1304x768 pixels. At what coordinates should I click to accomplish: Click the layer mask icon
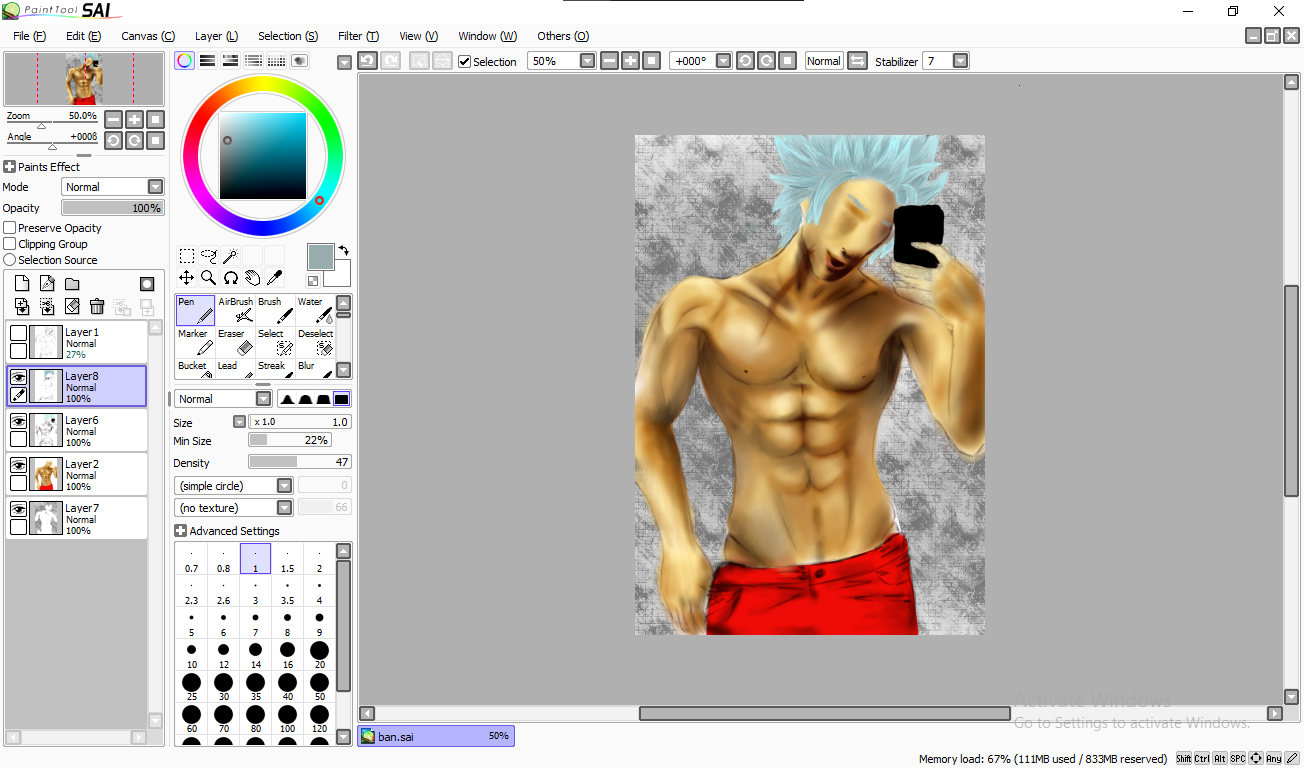click(147, 284)
